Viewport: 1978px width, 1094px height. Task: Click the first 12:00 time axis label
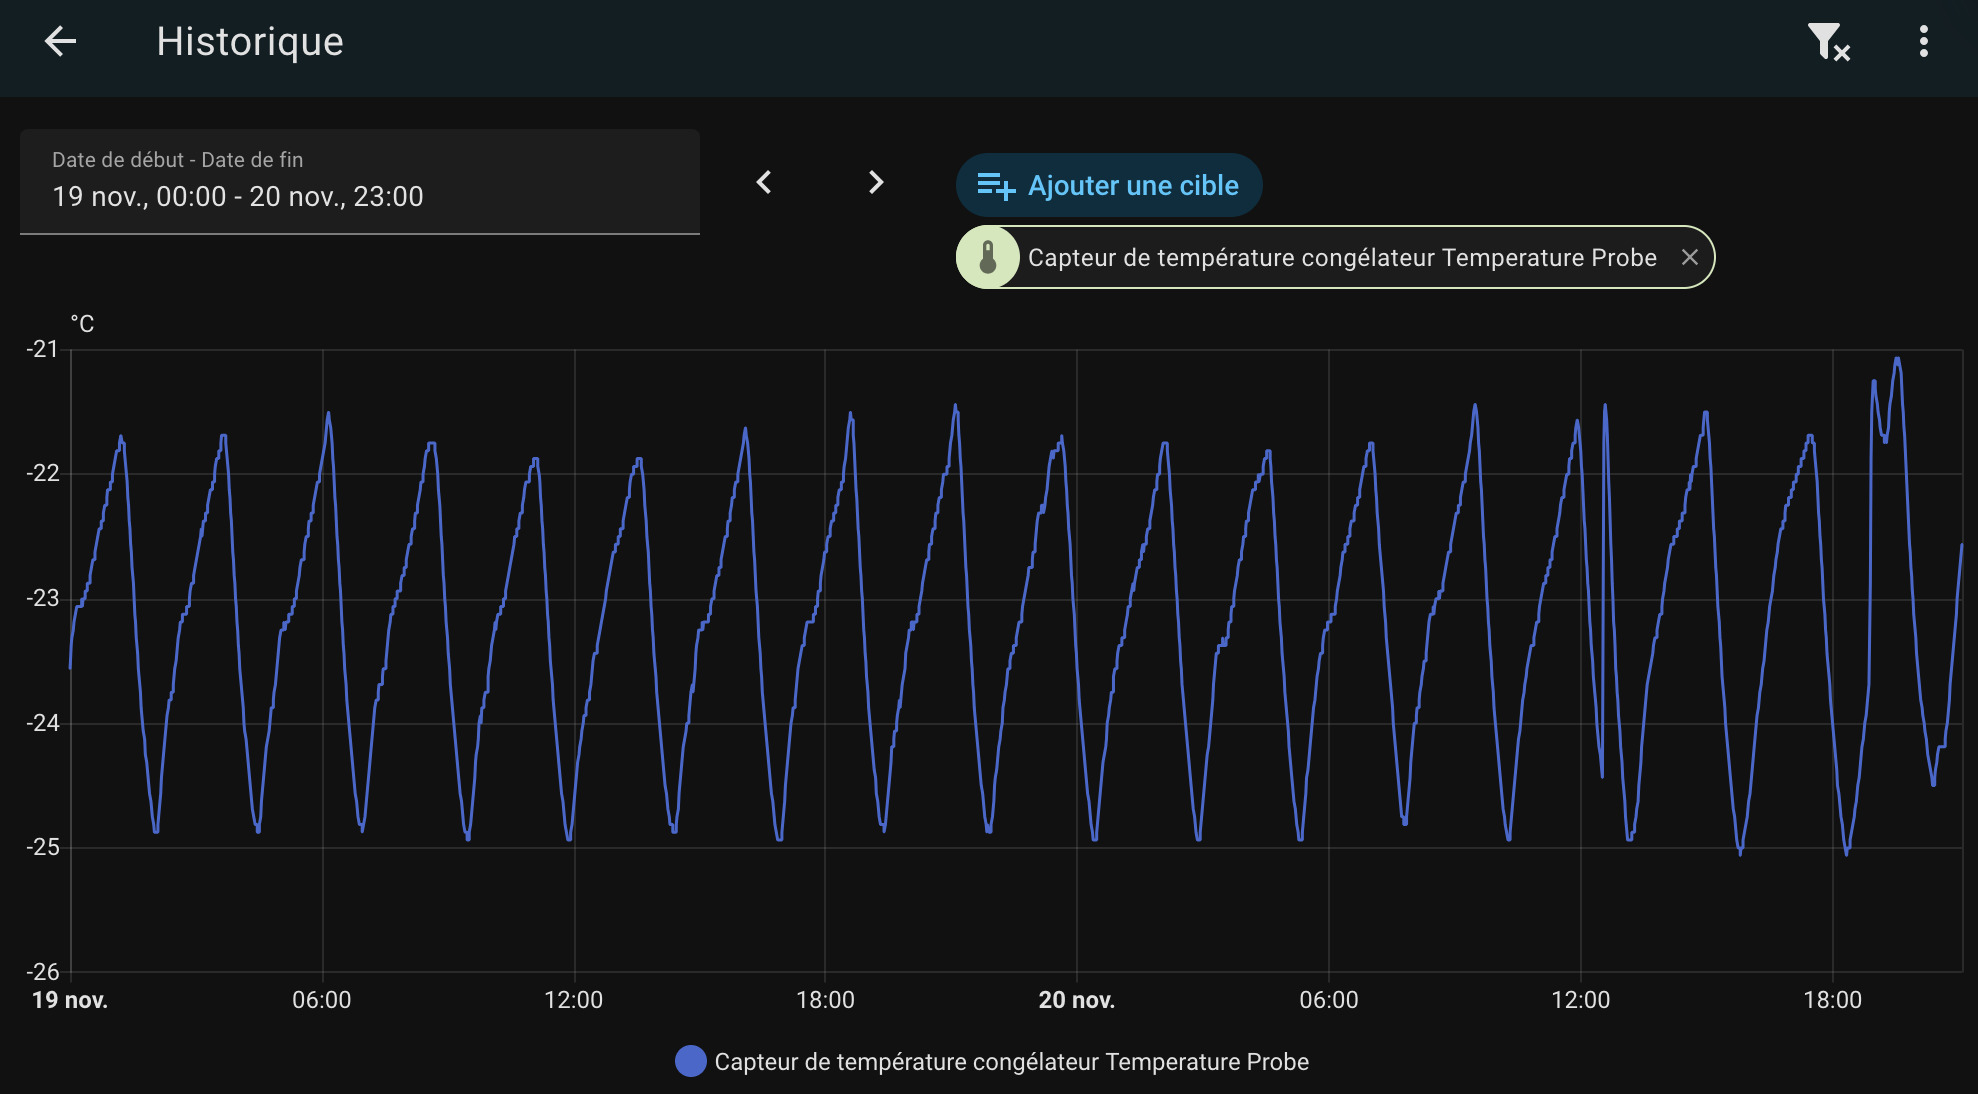[x=573, y=1000]
